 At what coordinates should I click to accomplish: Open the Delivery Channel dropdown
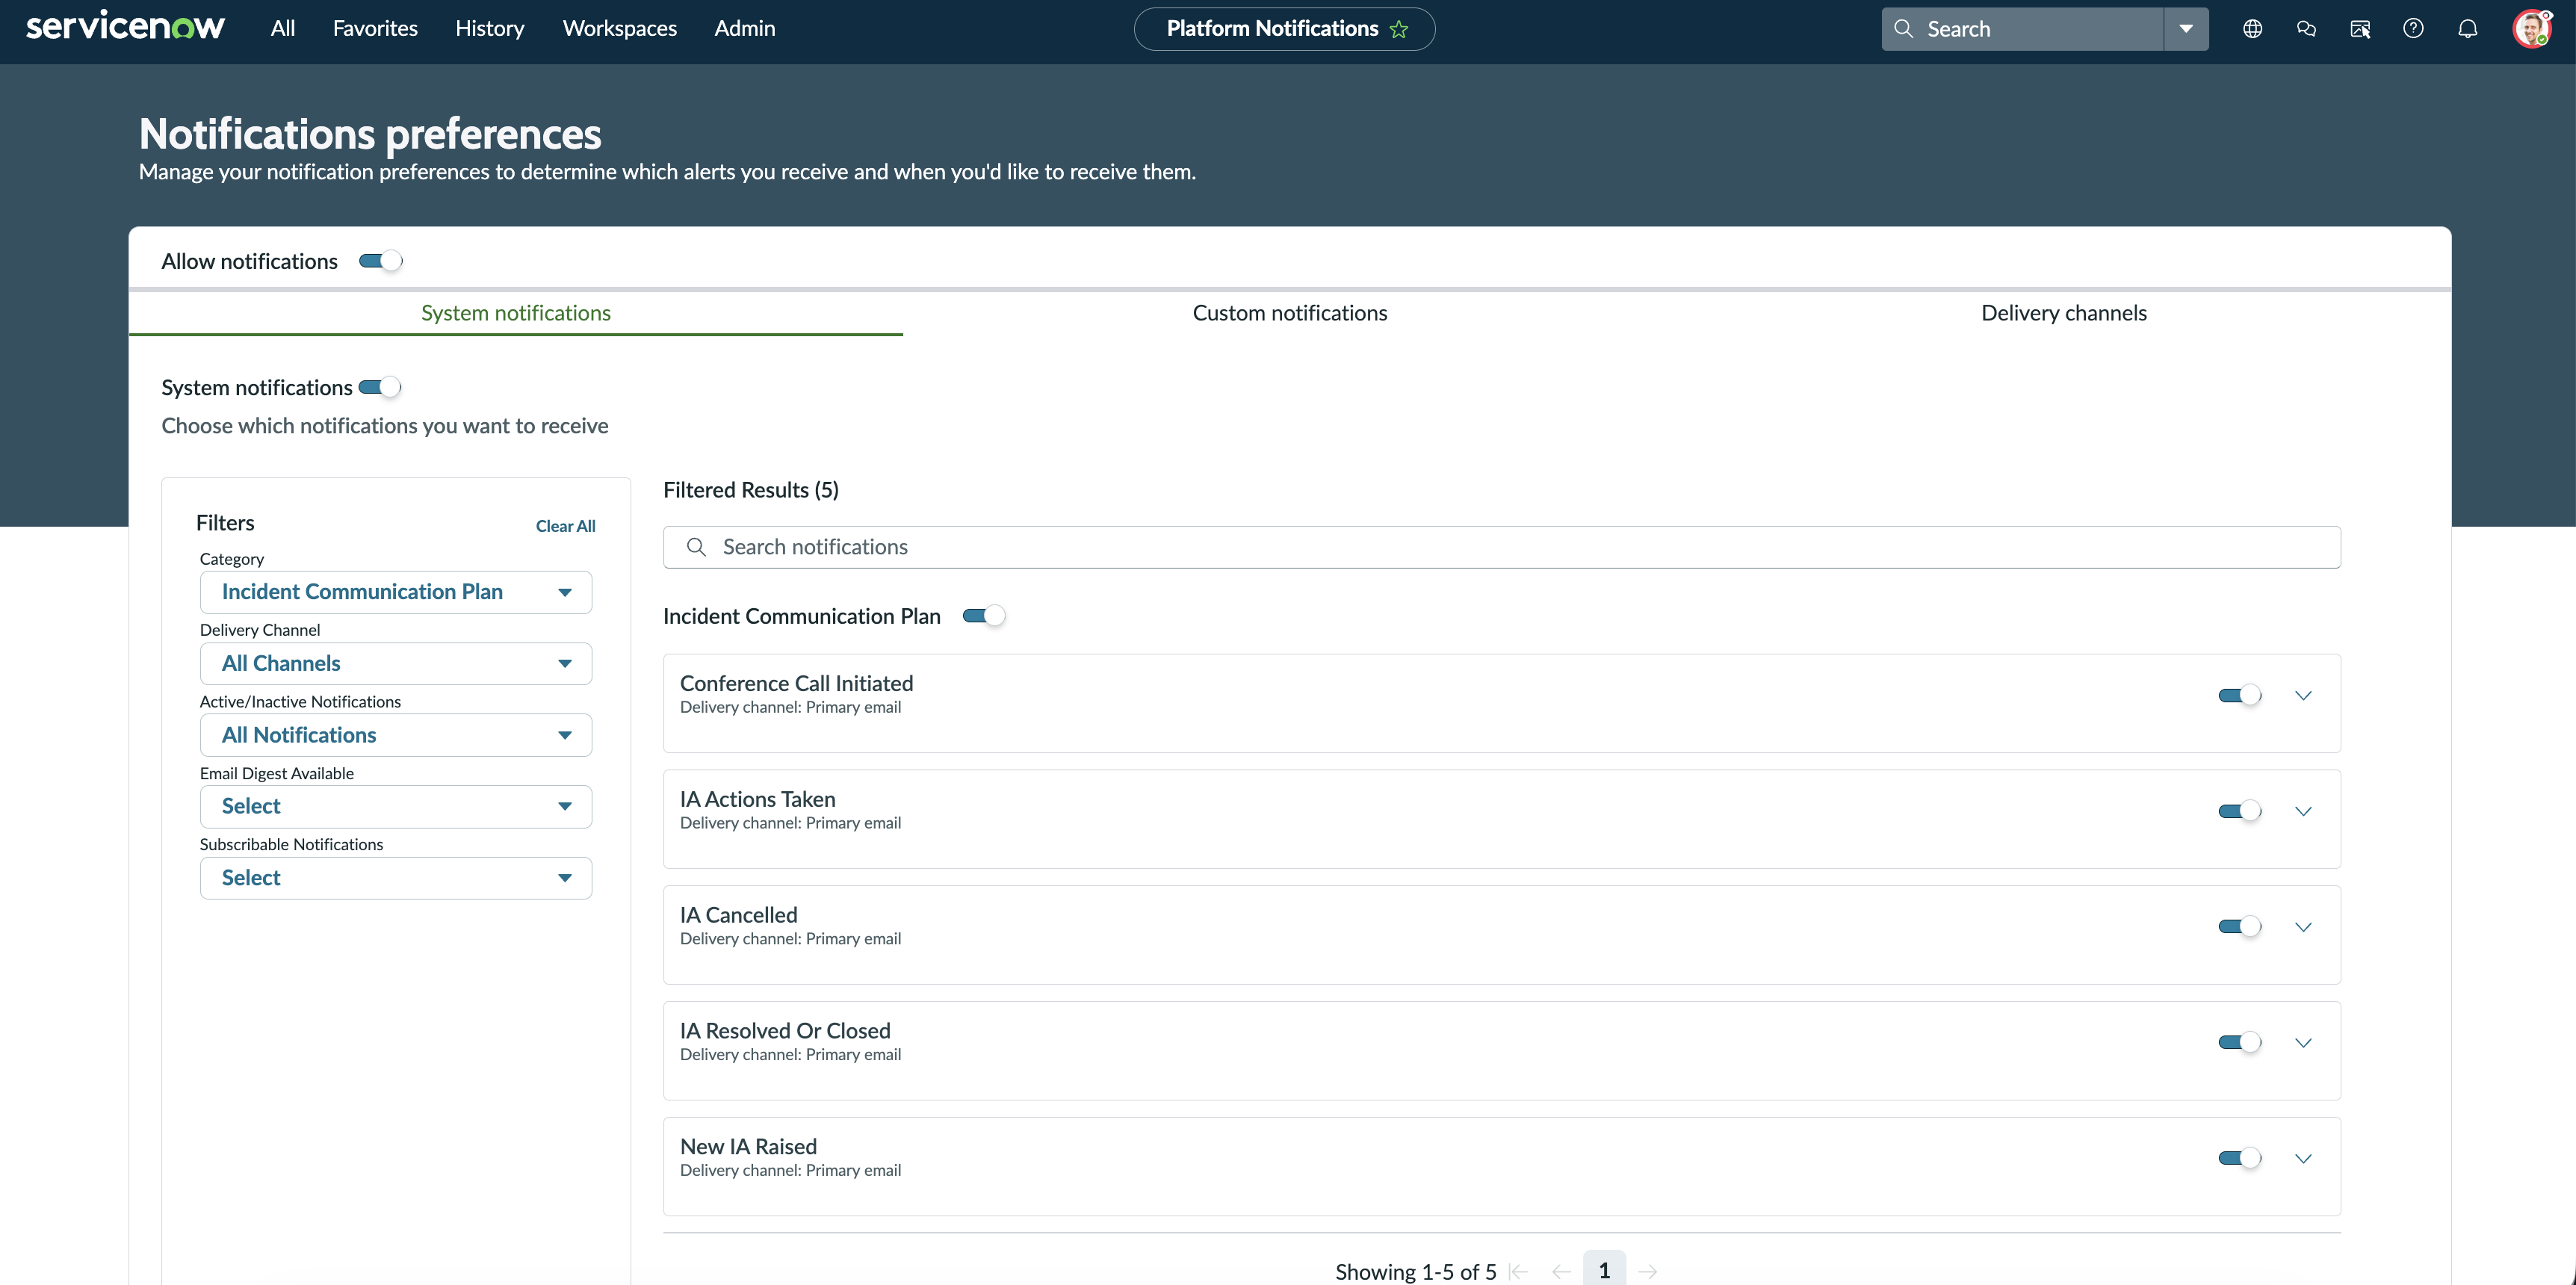click(396, 663)
